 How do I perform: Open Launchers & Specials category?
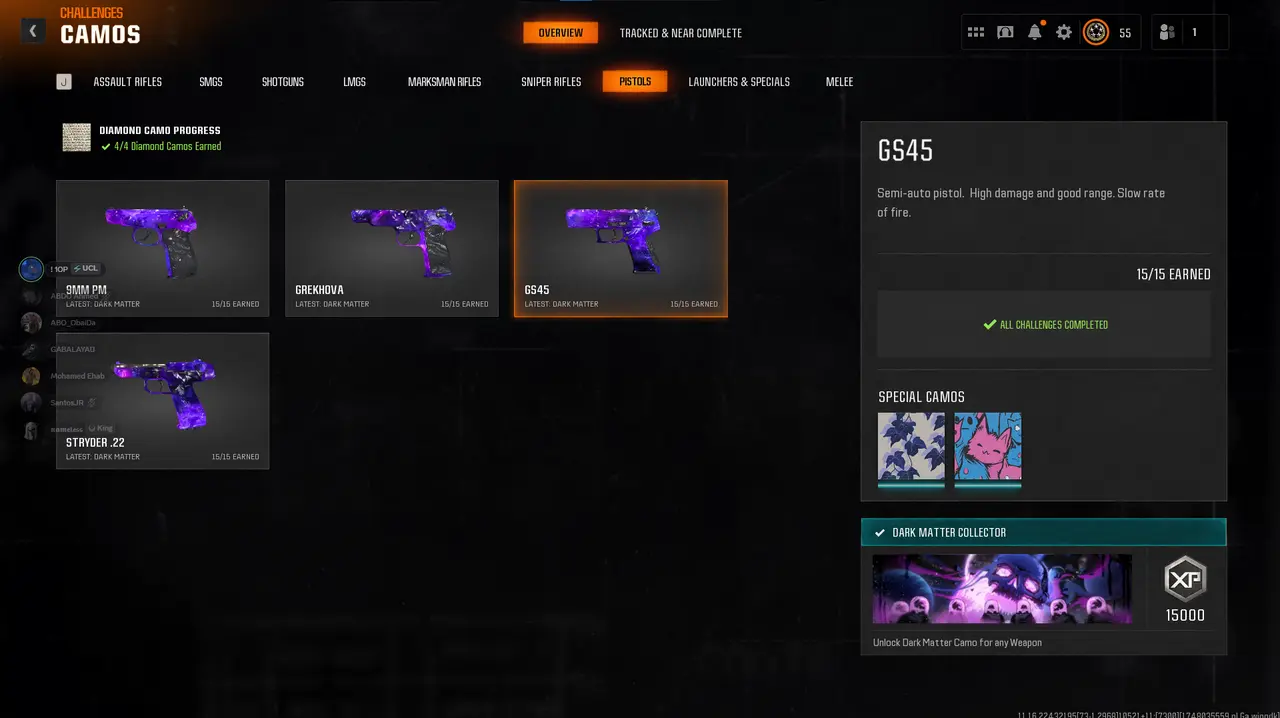pos(739,82)
